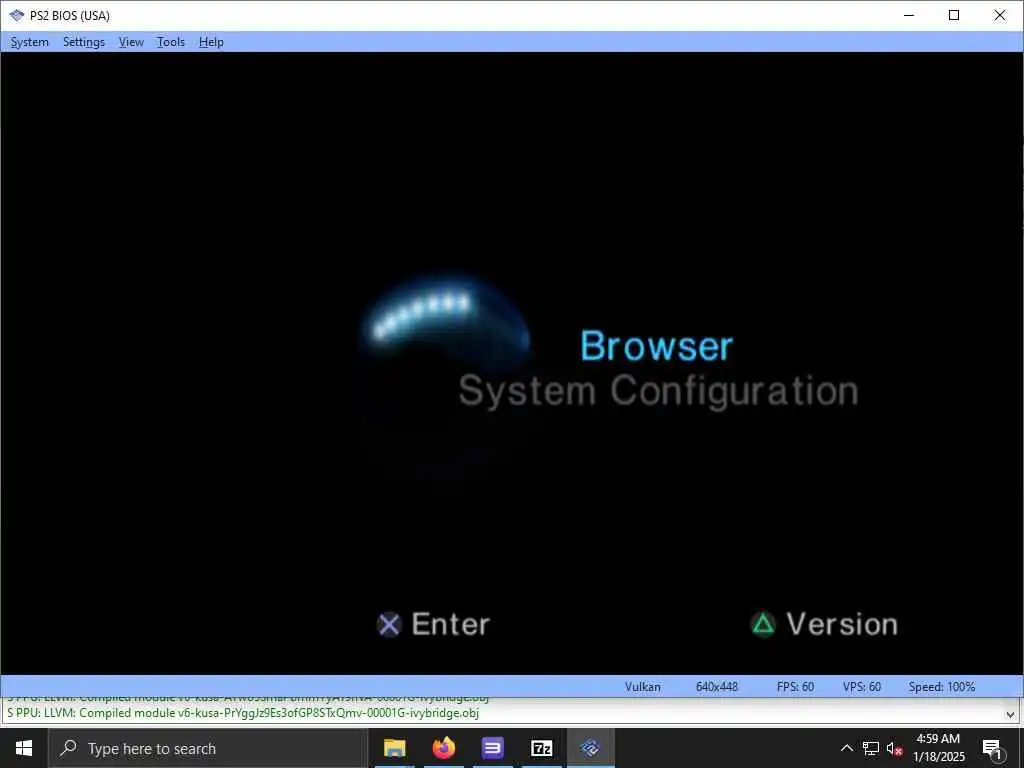The height and width of the screenshot is (768, 1024).
Task: Open the Windows Start menu
Action: click(24, 748)
